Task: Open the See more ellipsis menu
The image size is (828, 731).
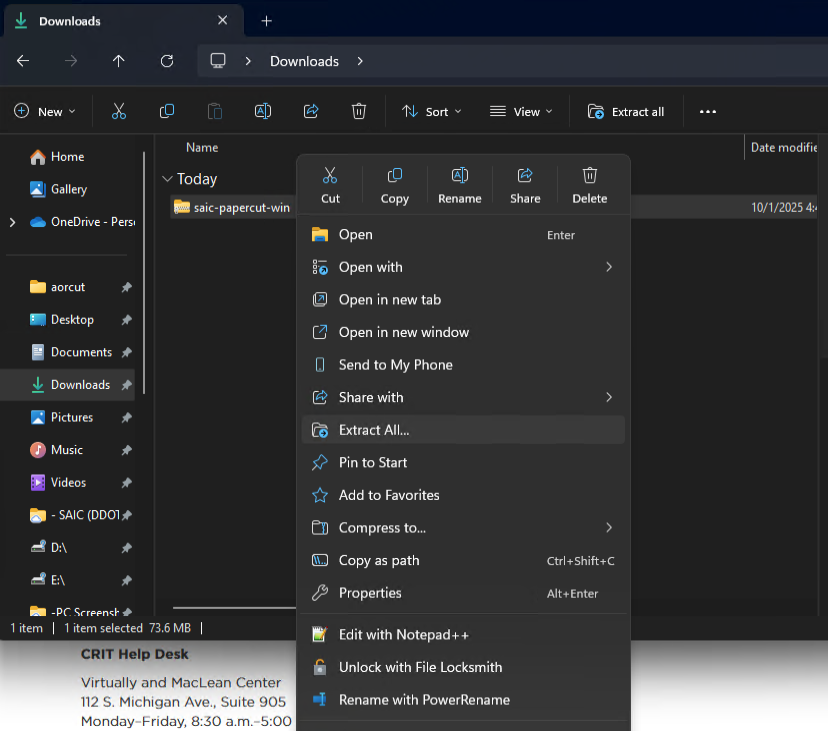Action: 708,112
